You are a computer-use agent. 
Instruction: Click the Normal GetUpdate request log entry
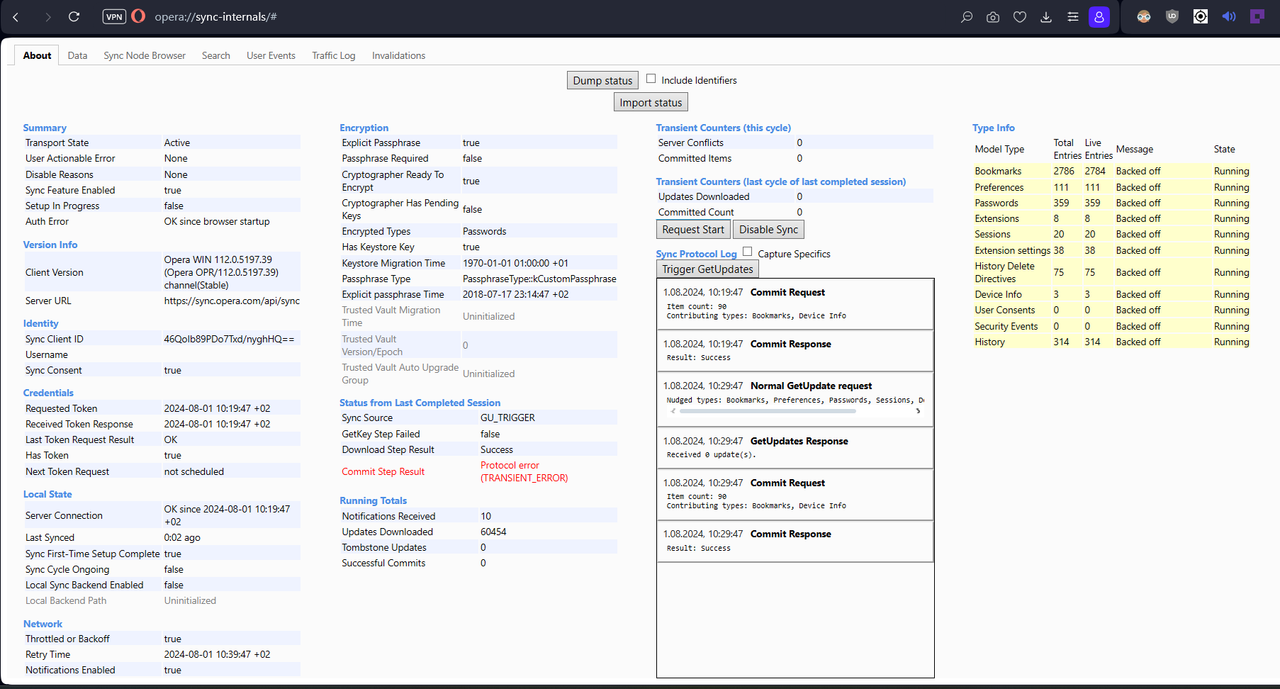(795, 398)
